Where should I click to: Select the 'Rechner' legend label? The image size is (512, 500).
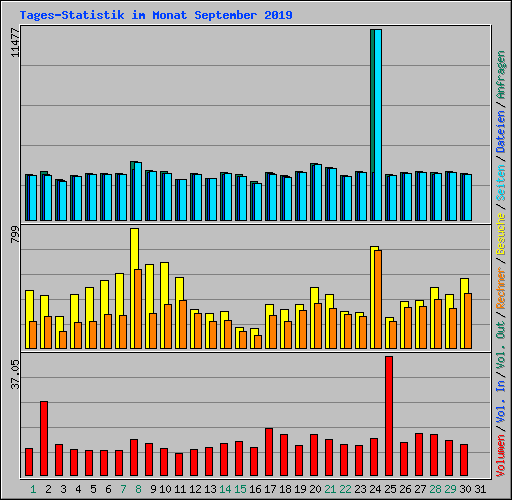pos(501,288)
